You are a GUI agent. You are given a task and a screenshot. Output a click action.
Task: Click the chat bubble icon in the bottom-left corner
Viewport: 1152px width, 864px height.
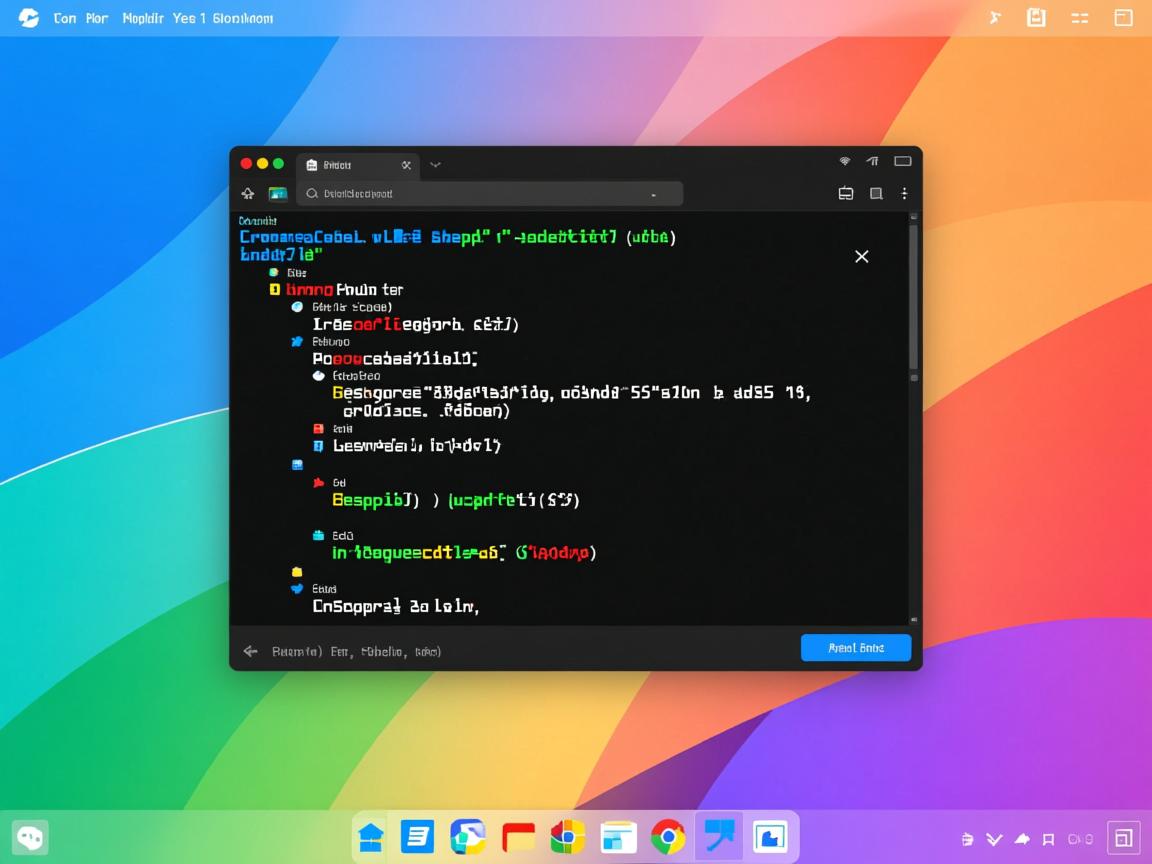[29, 837]
